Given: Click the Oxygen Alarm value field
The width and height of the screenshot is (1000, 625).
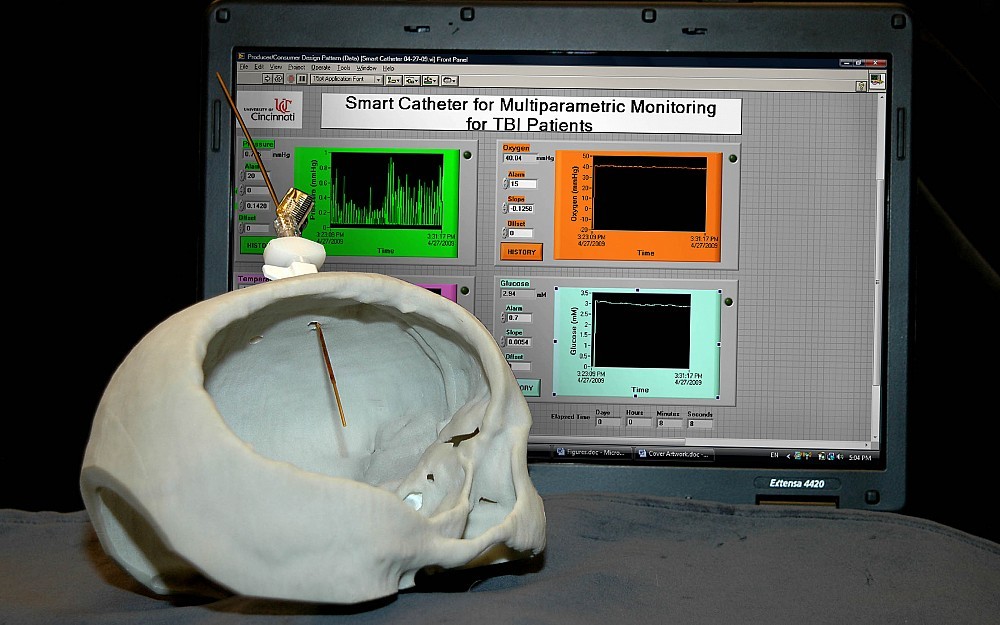Looking at the screenshot, I should pos(523,184).
